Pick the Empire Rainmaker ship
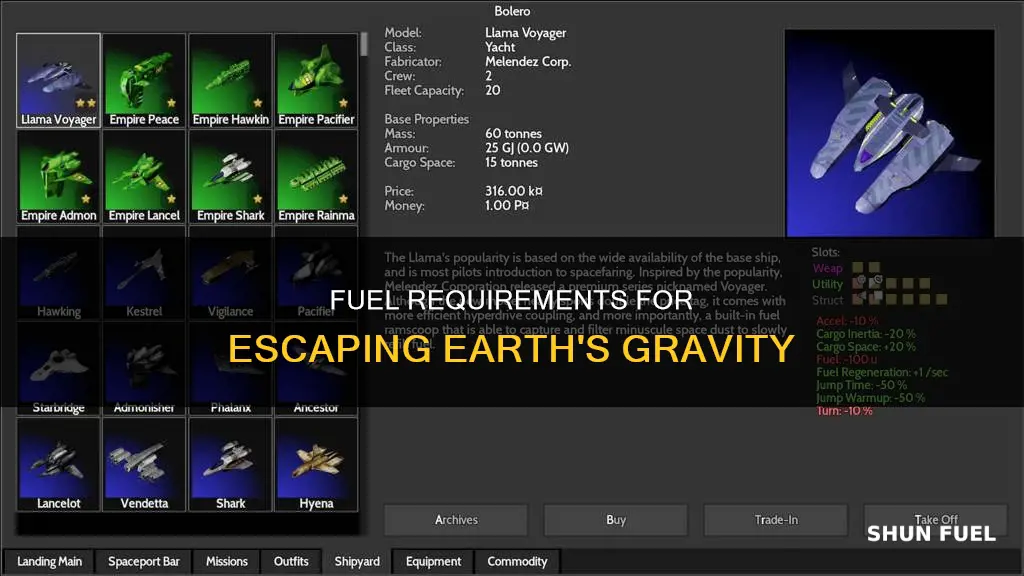Screen dimensions: 1024x576 coord(316,176)
